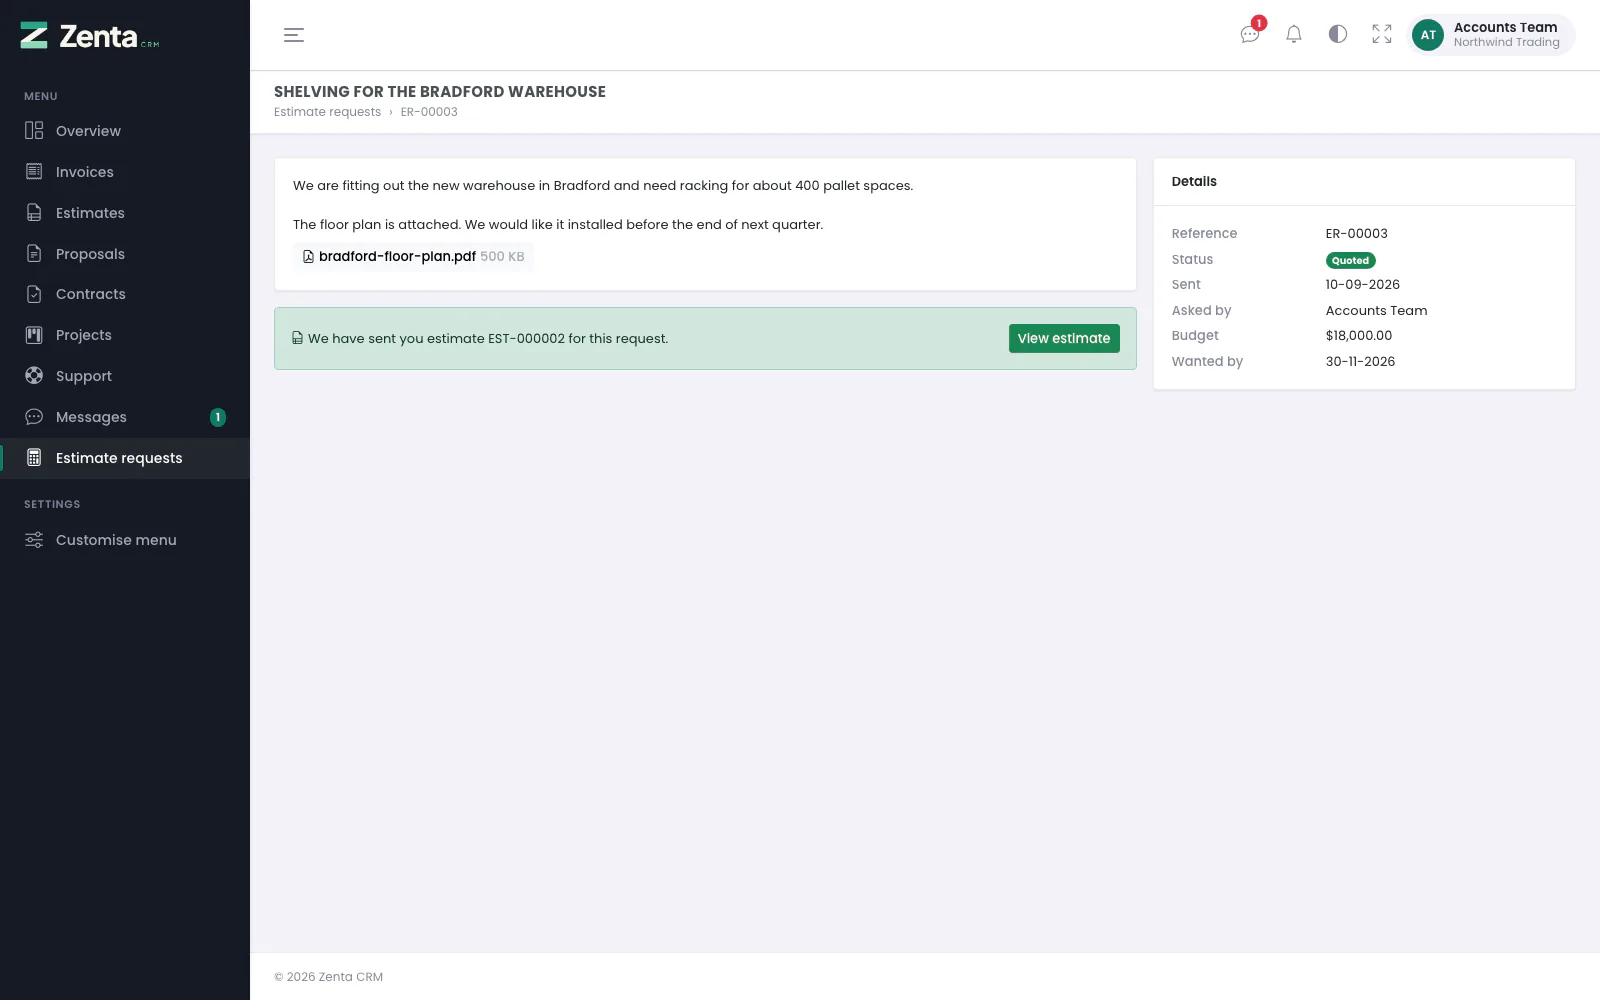Open the Support menu item
Viewport: 1600px width, 1000px height.
click(125, 376)
